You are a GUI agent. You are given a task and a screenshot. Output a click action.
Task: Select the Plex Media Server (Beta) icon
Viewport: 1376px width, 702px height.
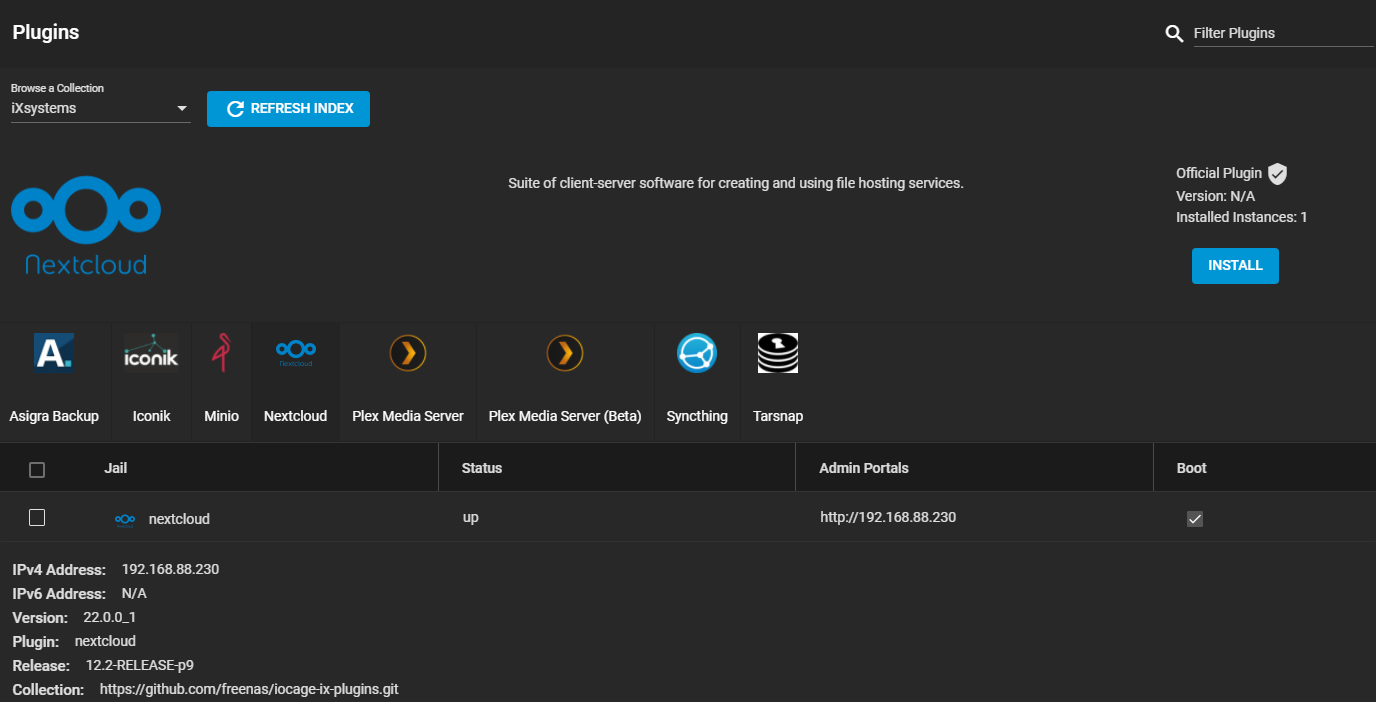(565, 353)
